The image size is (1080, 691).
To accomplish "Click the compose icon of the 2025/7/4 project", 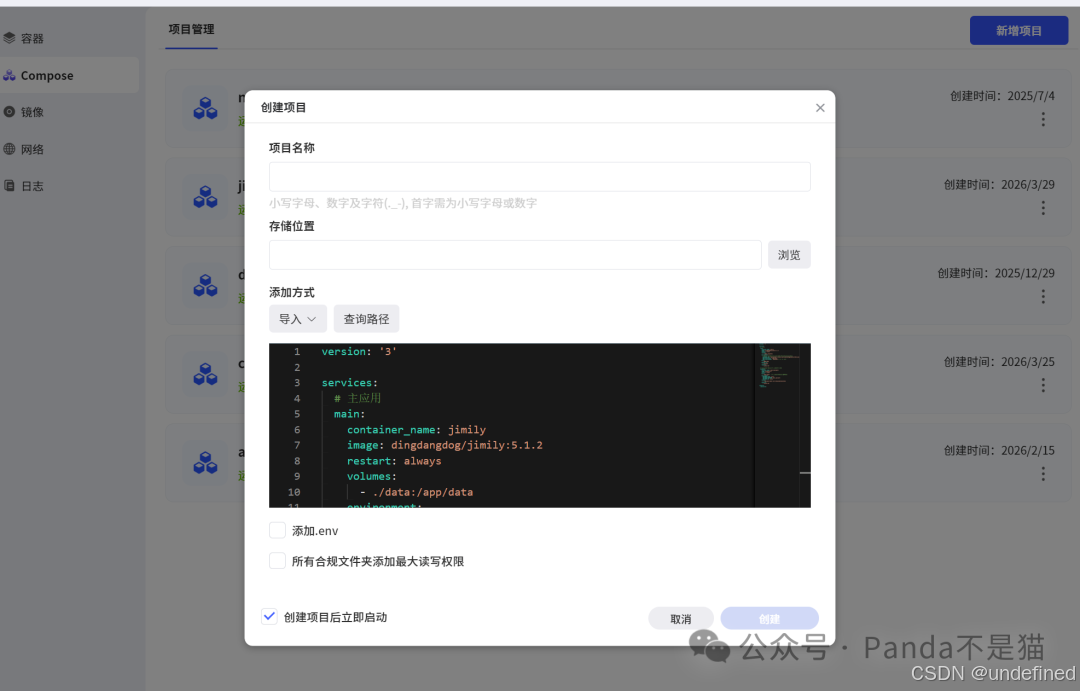I will (205, 108).
